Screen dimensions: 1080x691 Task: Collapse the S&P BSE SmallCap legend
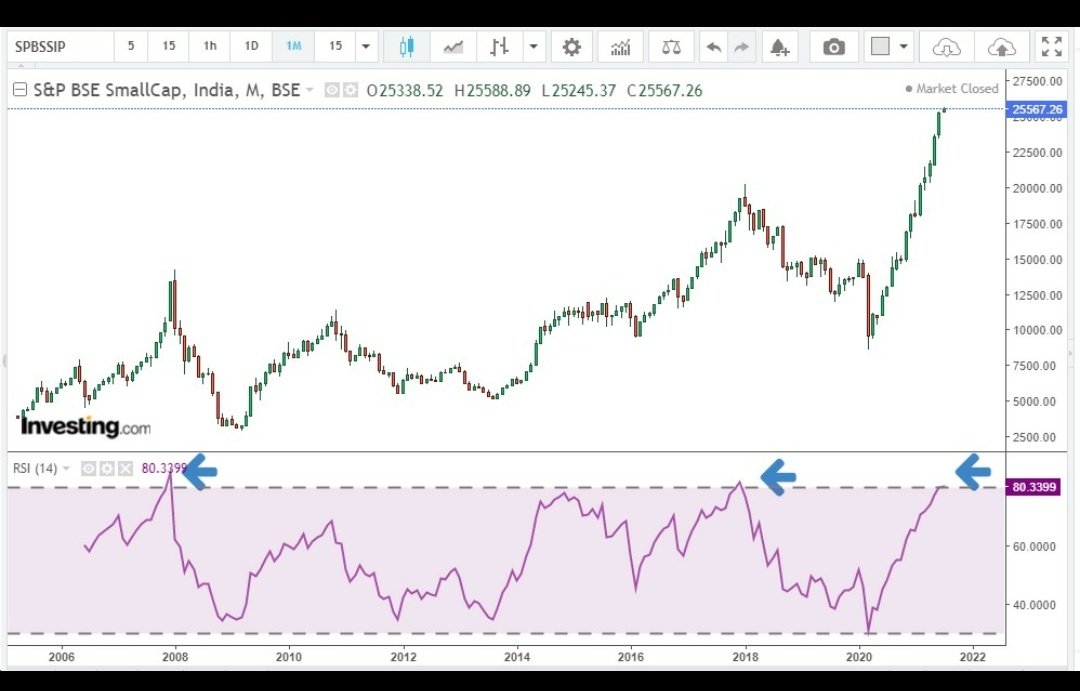[x=20, y=90]
